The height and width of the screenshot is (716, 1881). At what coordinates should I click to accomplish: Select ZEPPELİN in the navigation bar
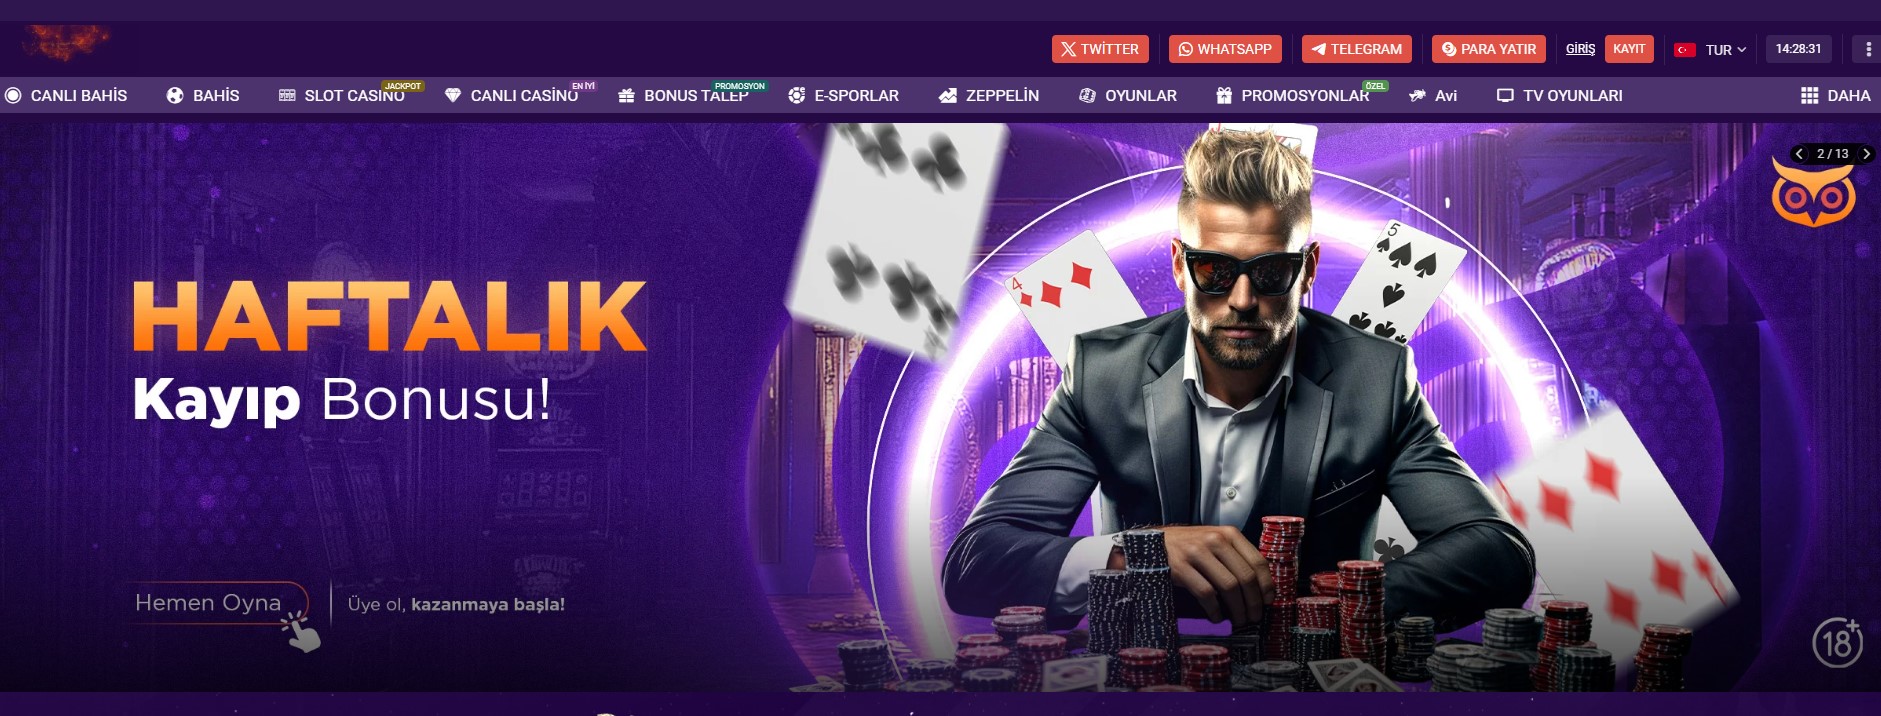click(989, 95)
